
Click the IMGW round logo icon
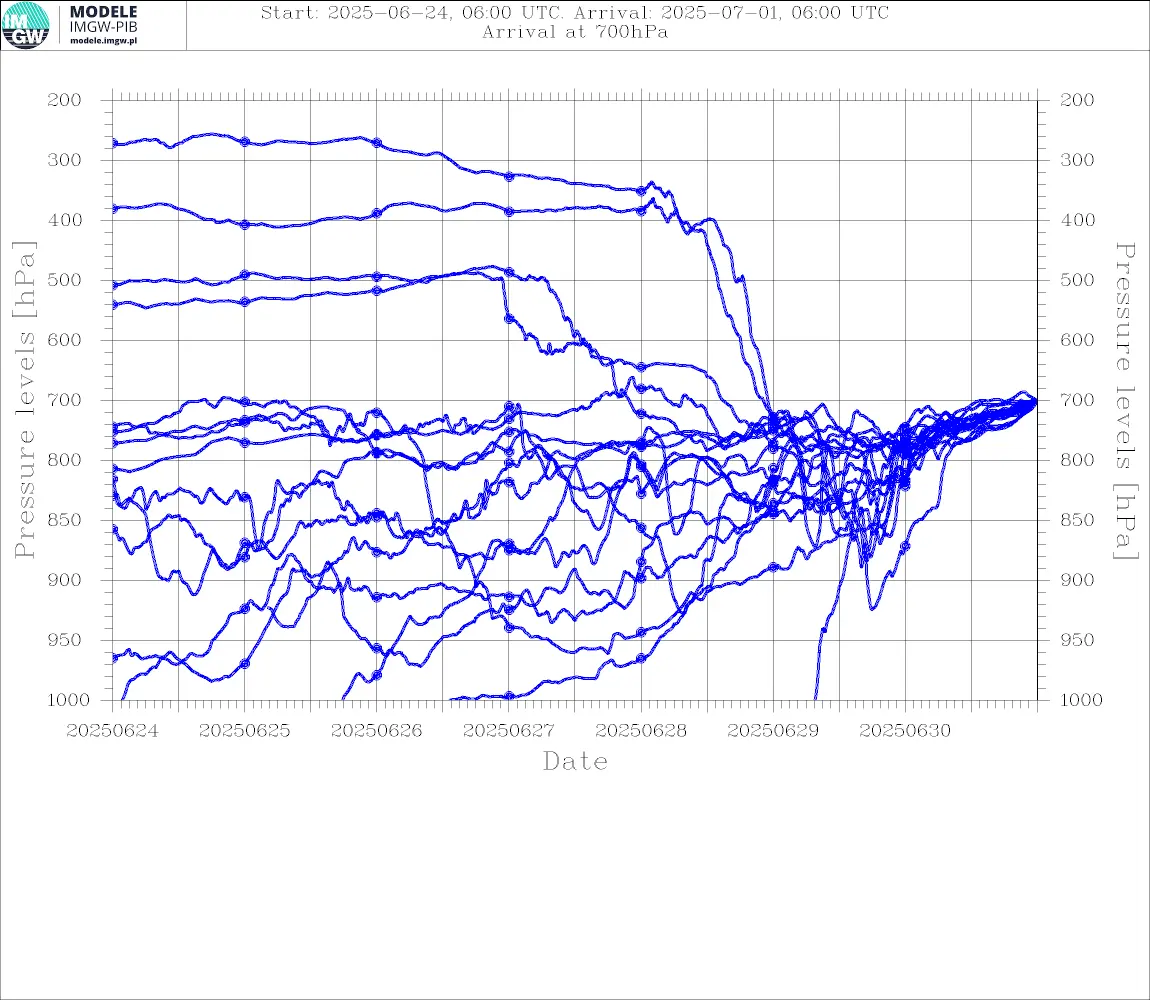coord(26,25)
